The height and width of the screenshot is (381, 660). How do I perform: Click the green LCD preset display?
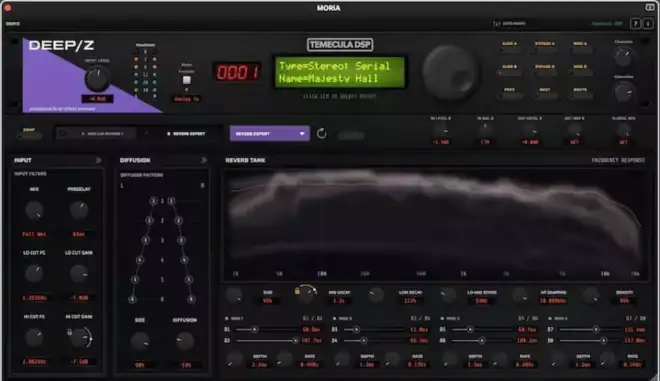coord(340,72)
